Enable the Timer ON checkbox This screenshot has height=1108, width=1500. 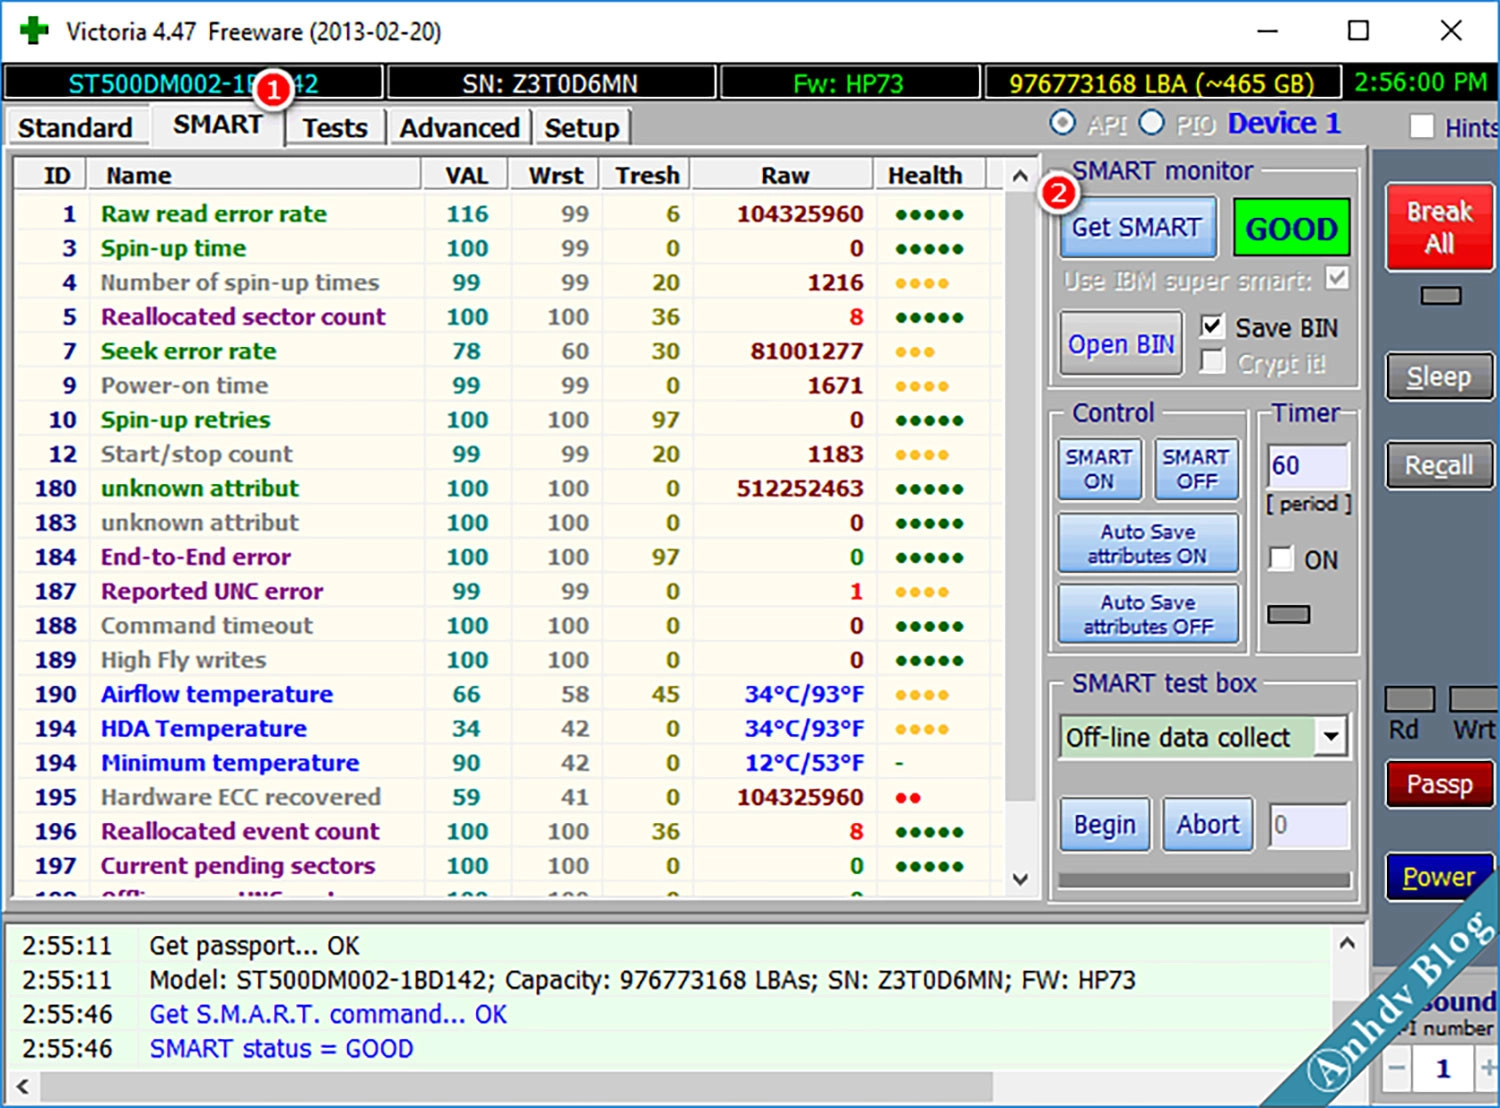tap(1281, 558)
